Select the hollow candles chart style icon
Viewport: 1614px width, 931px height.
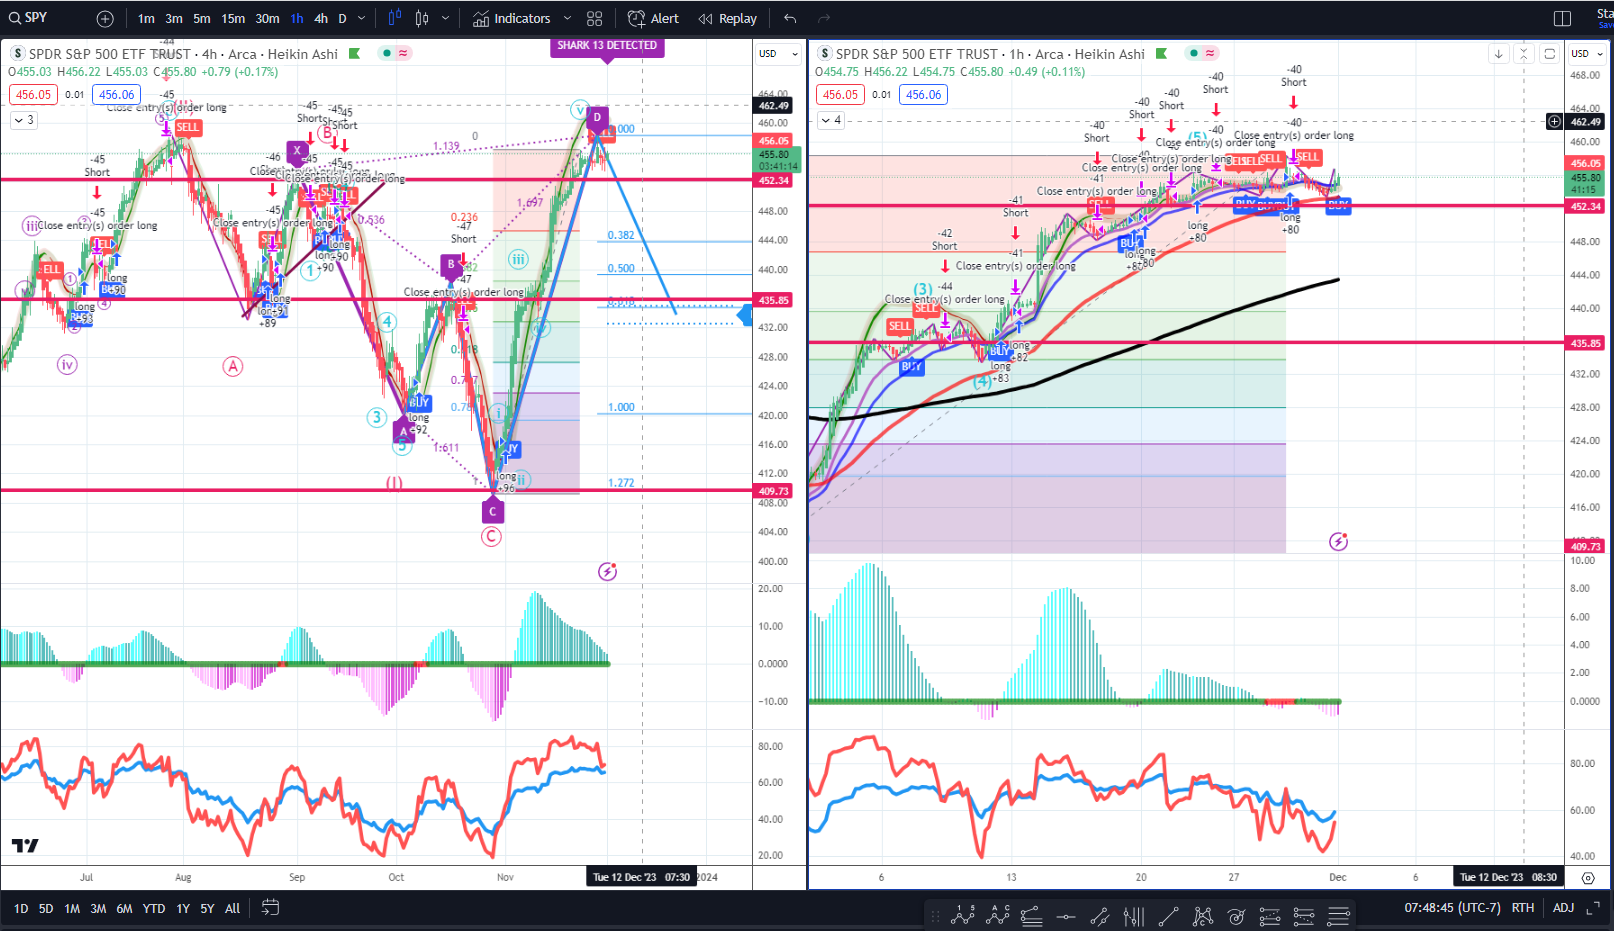[422, 18]
